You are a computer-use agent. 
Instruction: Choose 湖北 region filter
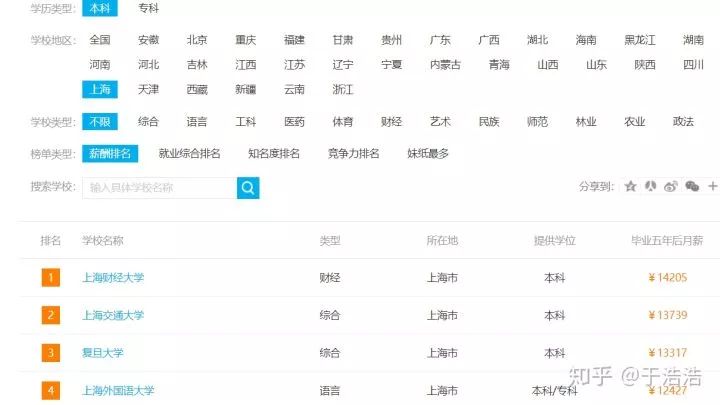click(x=538, y=40)
